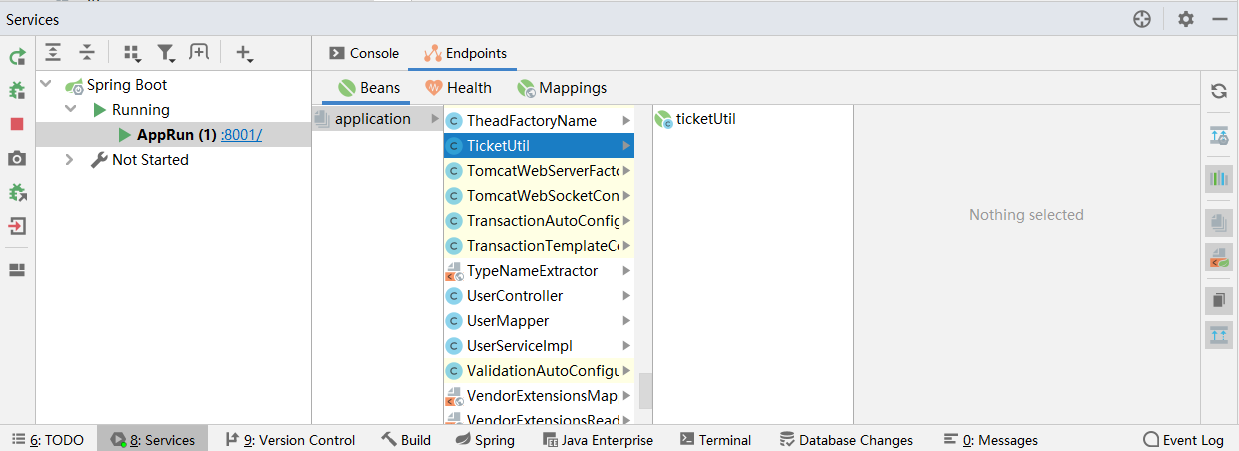This screenshot has height=451, width=1239.
Task: Open the Build tool window
Action: pyautogui.click(x=406, y=440)
